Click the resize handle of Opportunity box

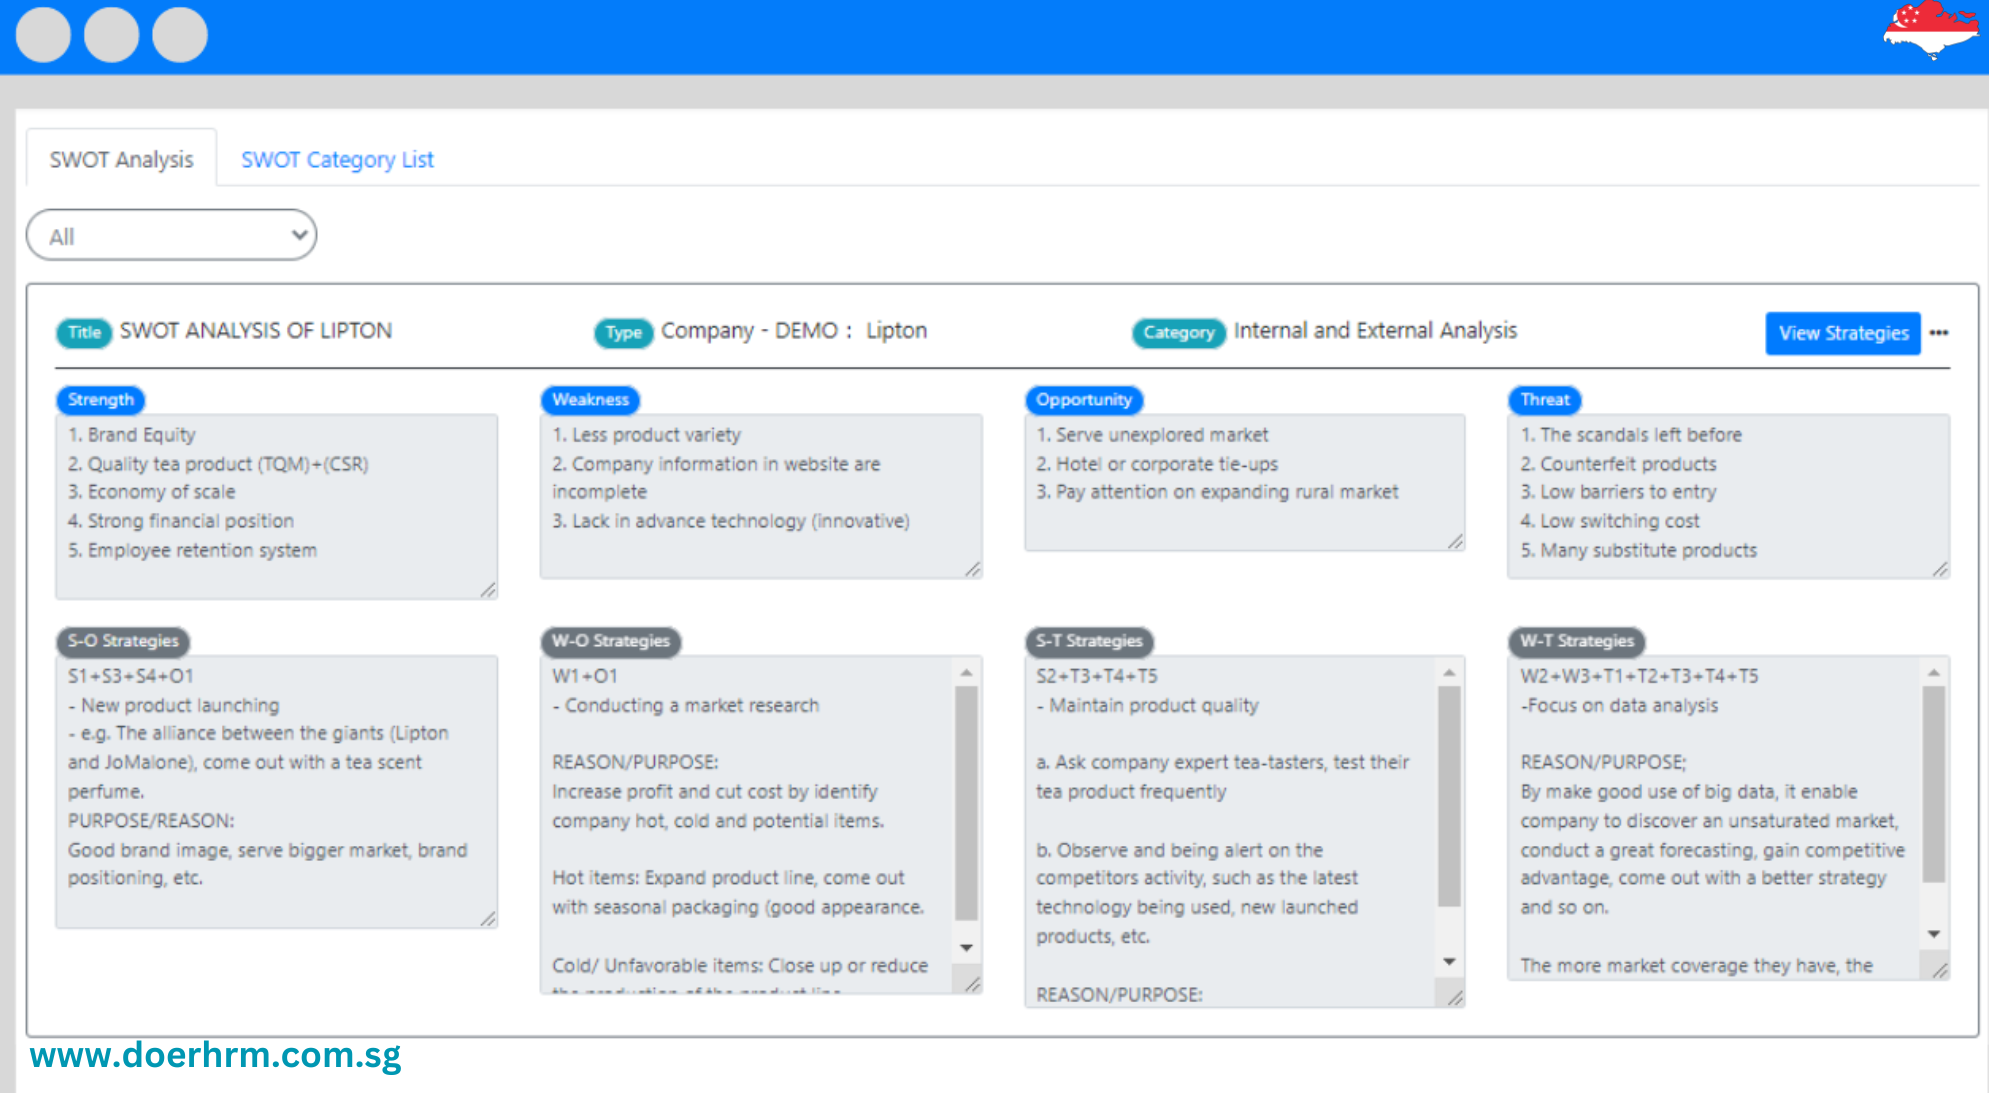(x=1456, y=541)
